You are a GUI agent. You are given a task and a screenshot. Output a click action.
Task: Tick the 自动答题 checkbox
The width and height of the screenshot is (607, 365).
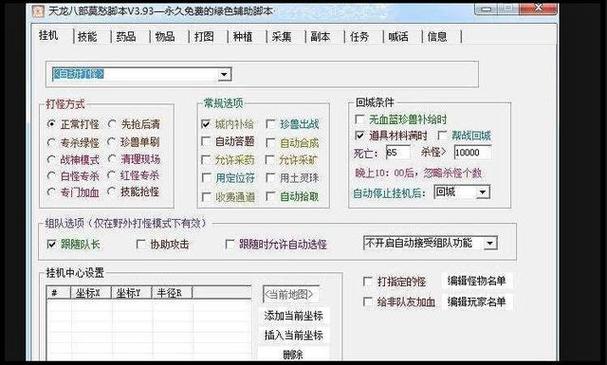[206, 141]
